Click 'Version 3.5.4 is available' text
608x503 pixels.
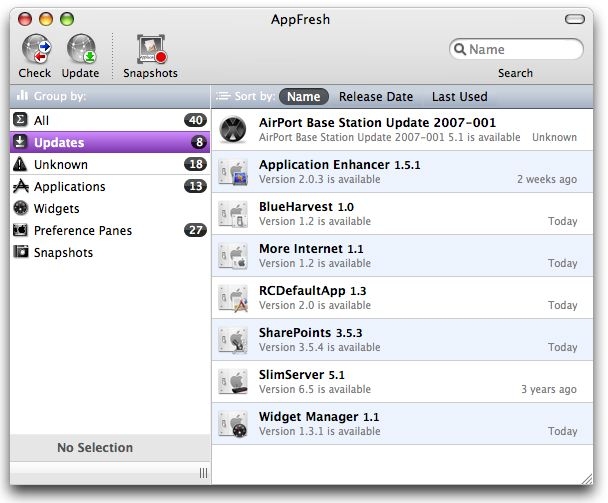pyautogui.click(x=320, y=347)
